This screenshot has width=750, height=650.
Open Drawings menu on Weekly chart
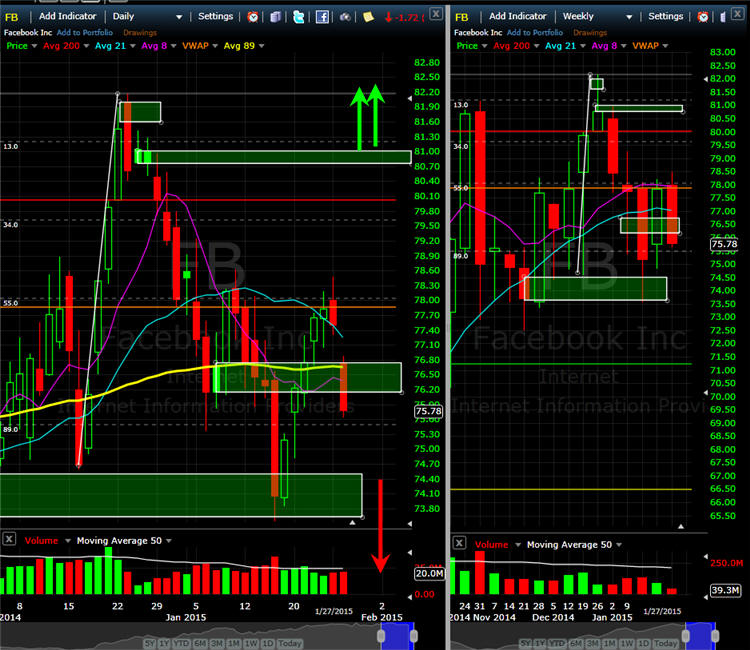[x=590, y=33]
